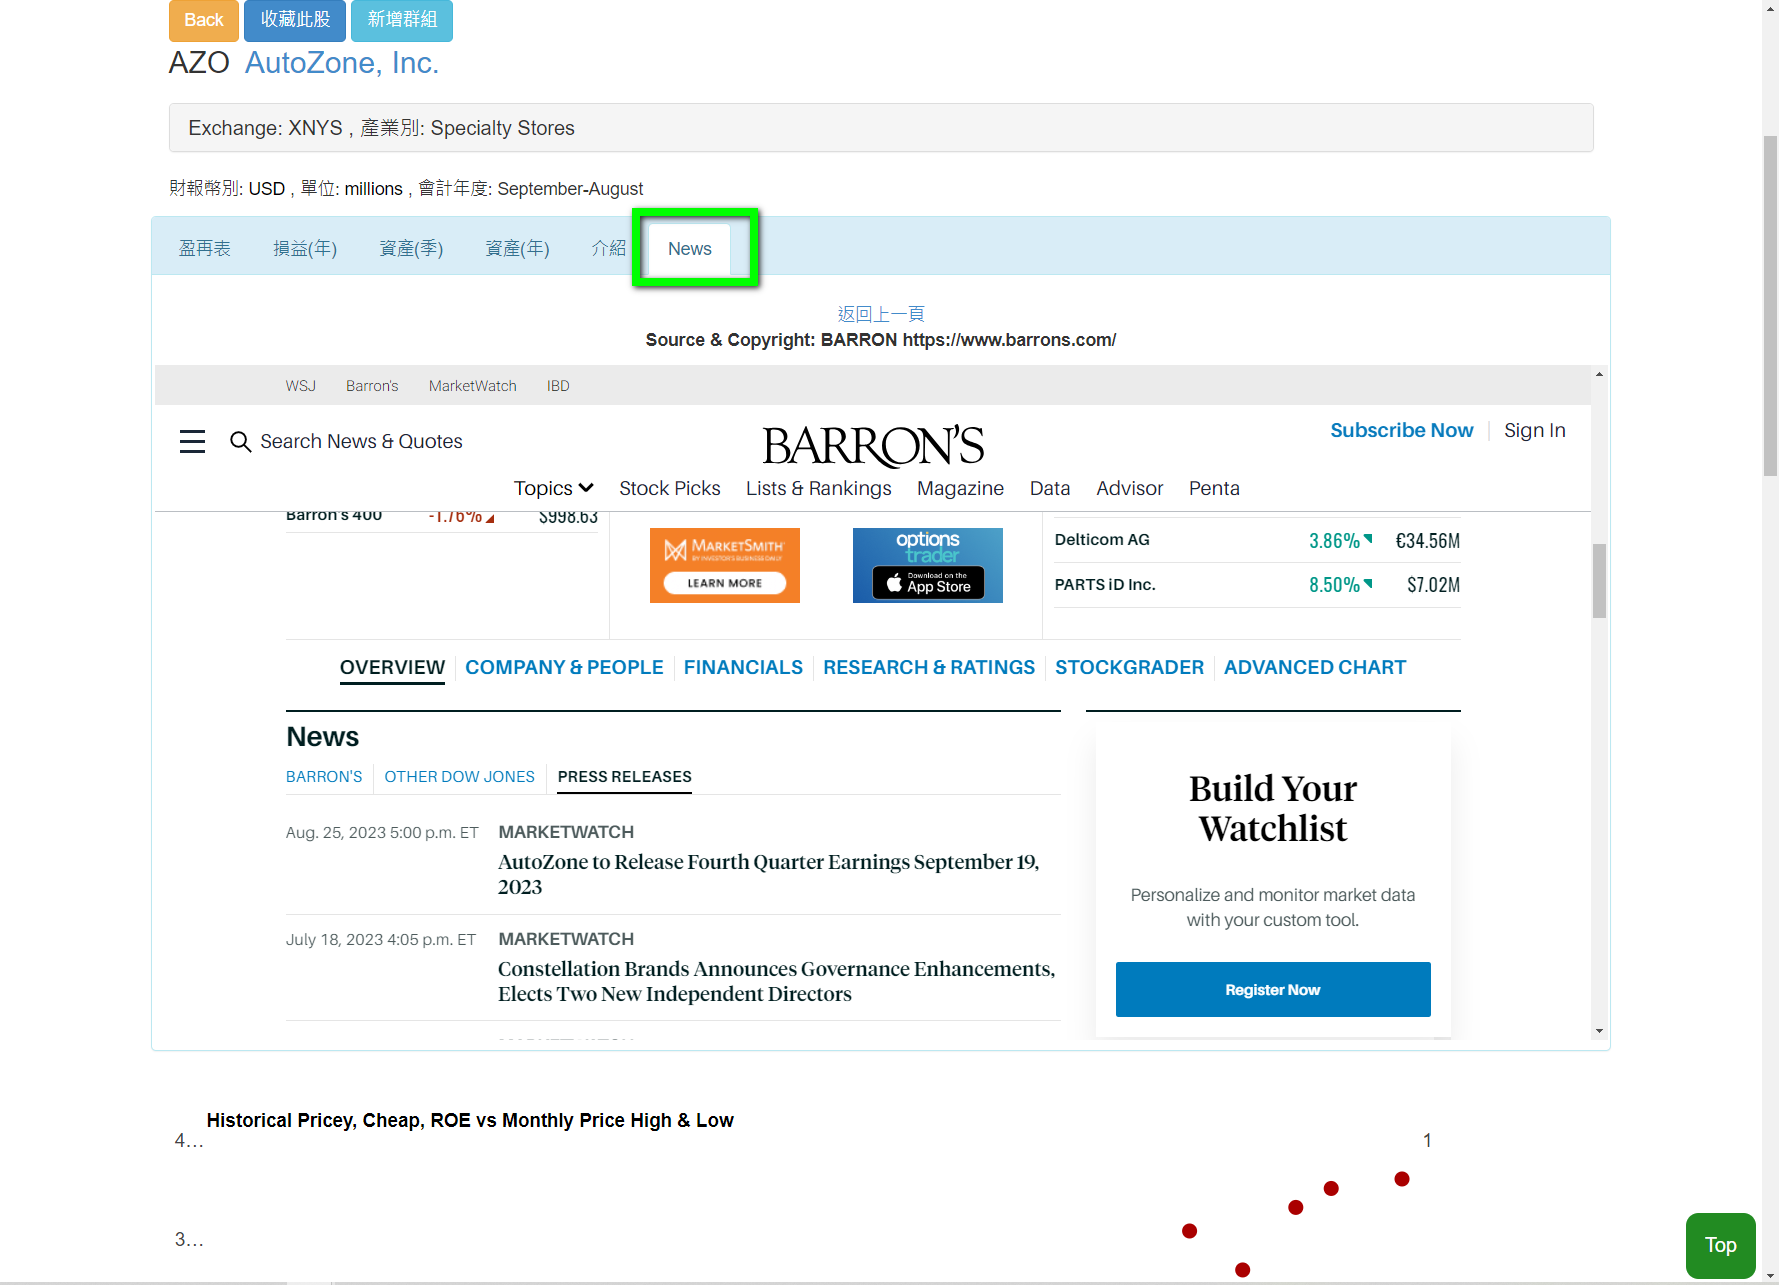Select the ADVANCED CHART tab
The image size is (1779, 1285).
[1315, 667]
